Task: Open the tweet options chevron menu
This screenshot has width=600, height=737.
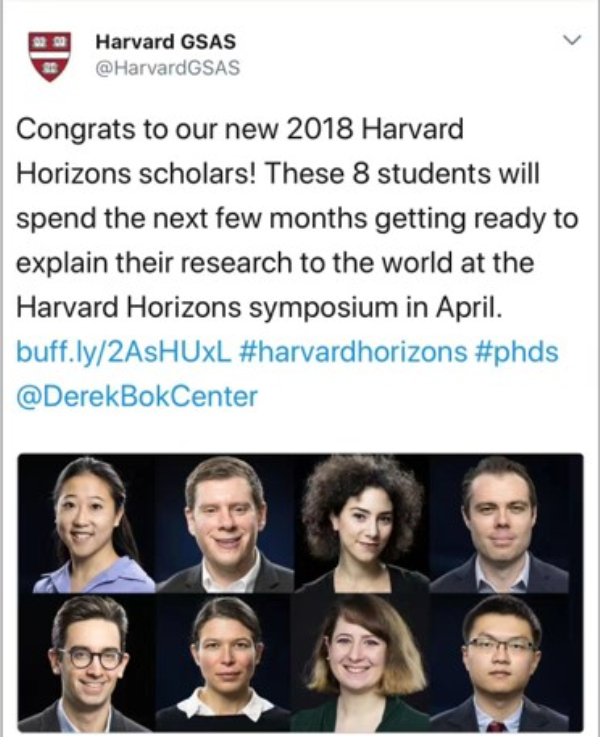Action: pos(572,40)
